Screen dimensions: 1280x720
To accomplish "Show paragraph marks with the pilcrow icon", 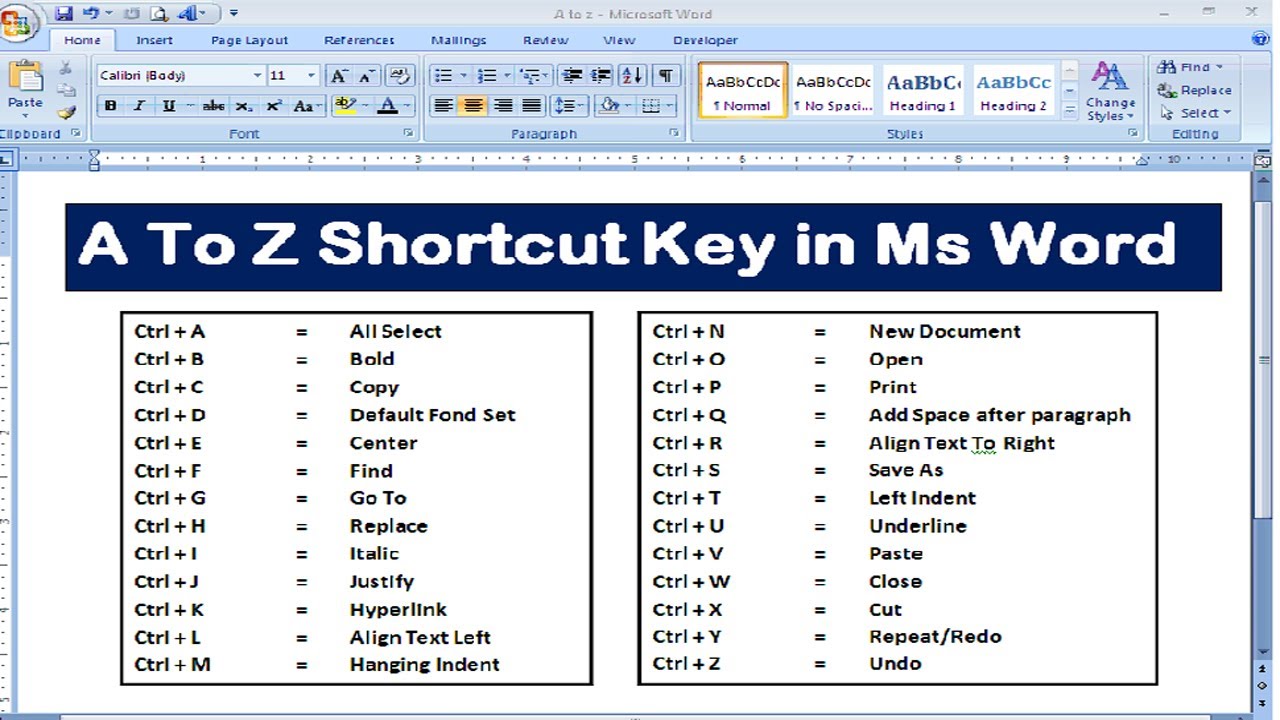I will tap(666, 75).
